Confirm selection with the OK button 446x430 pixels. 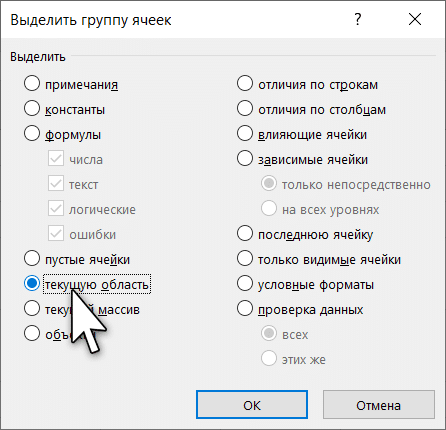pos(252,405)
